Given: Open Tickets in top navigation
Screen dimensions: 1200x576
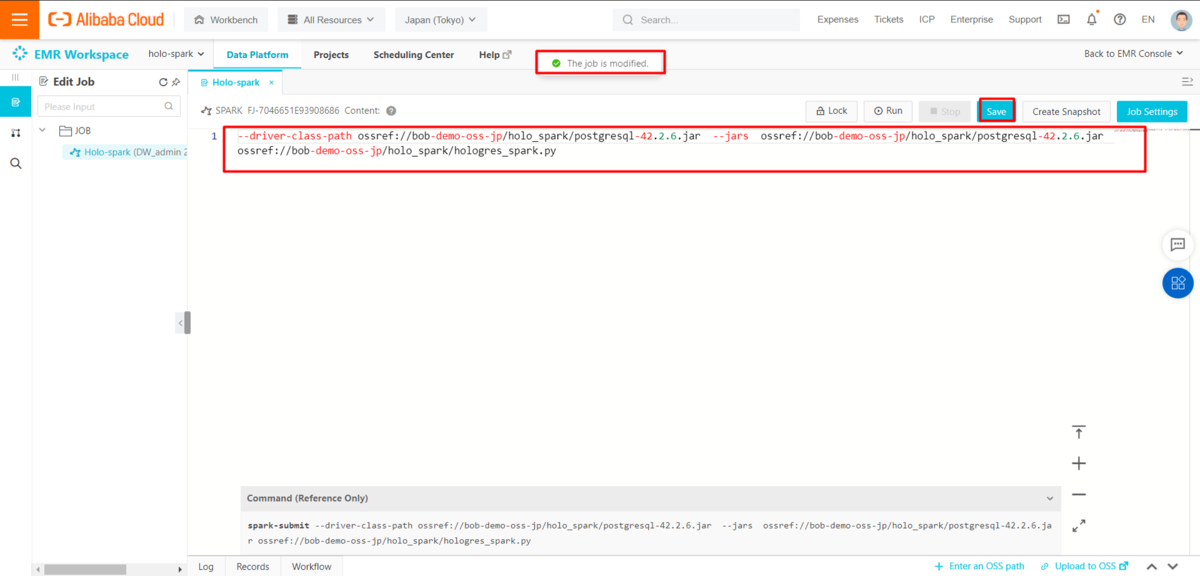Looking at the screenshot, I should click(x=888, y=19).
